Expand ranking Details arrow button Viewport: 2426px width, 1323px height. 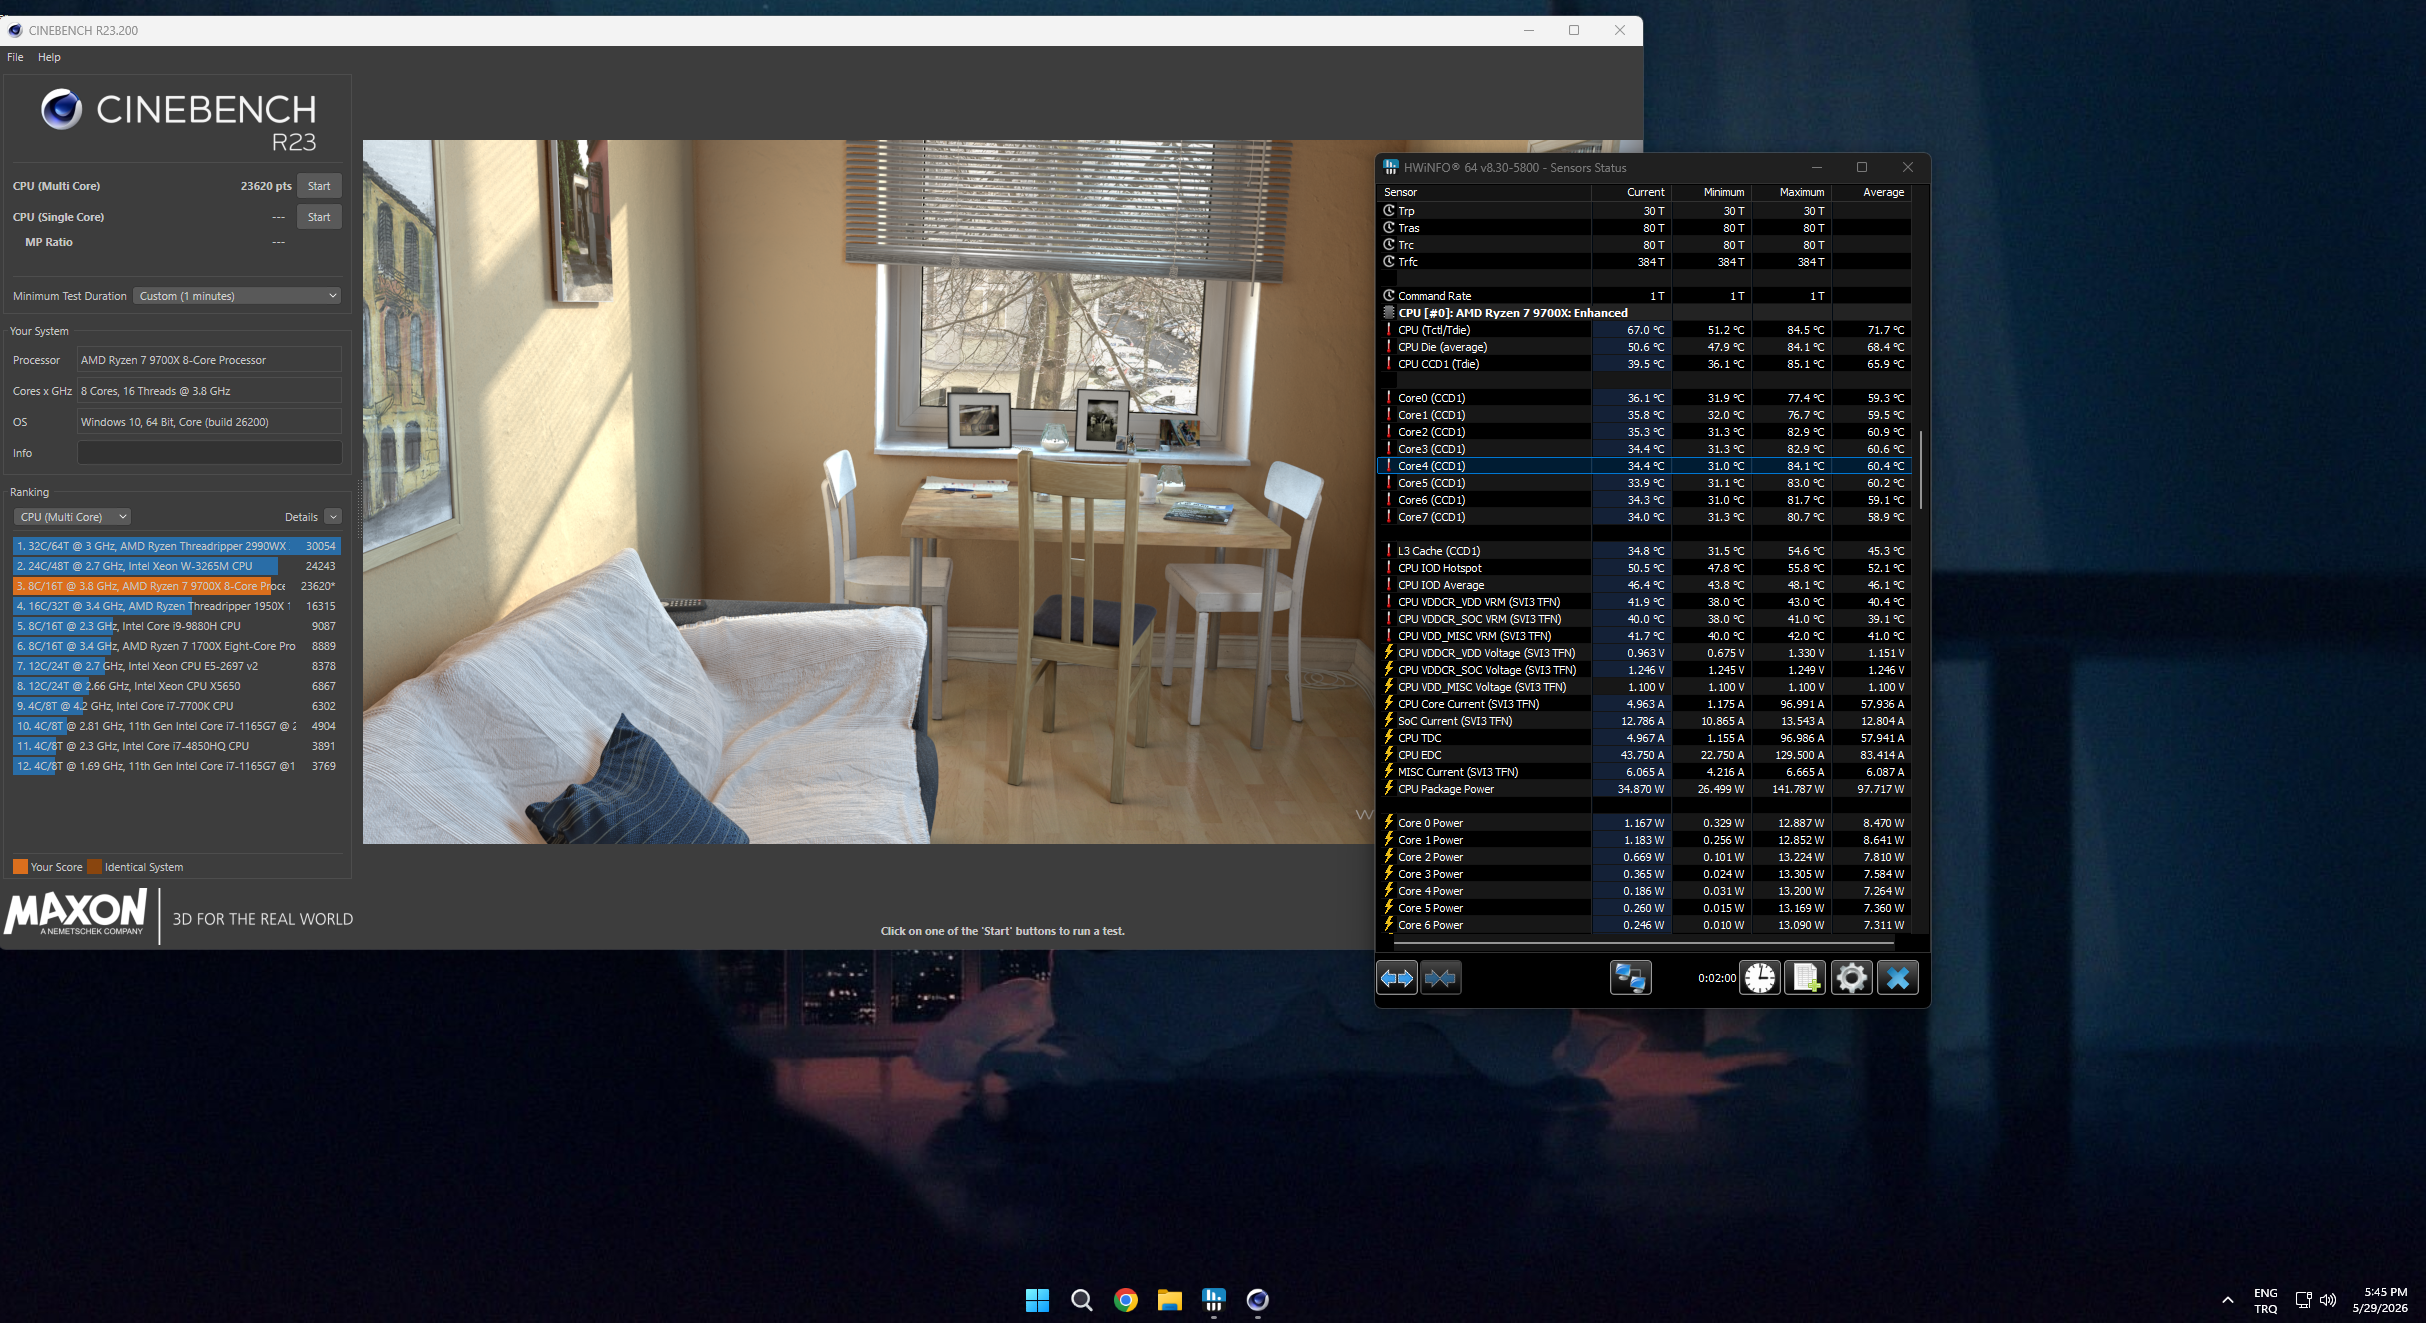coord(333,517)
